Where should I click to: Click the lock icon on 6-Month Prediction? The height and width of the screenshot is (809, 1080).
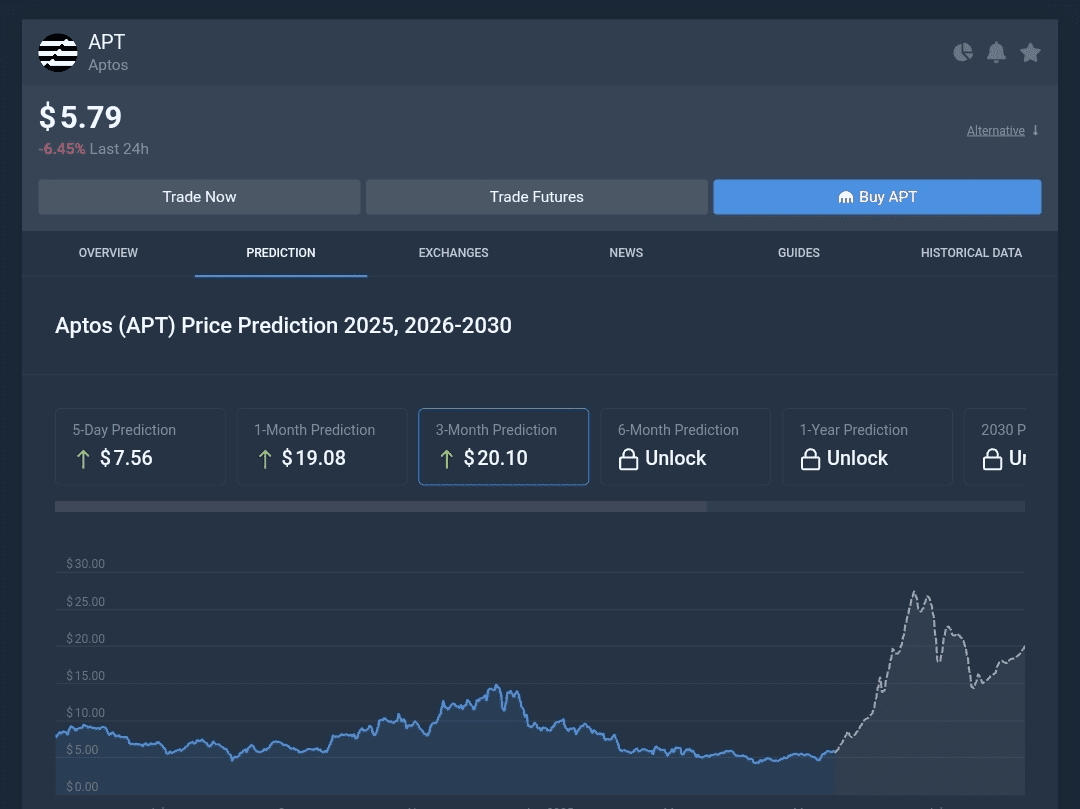(x=628, y=459)
